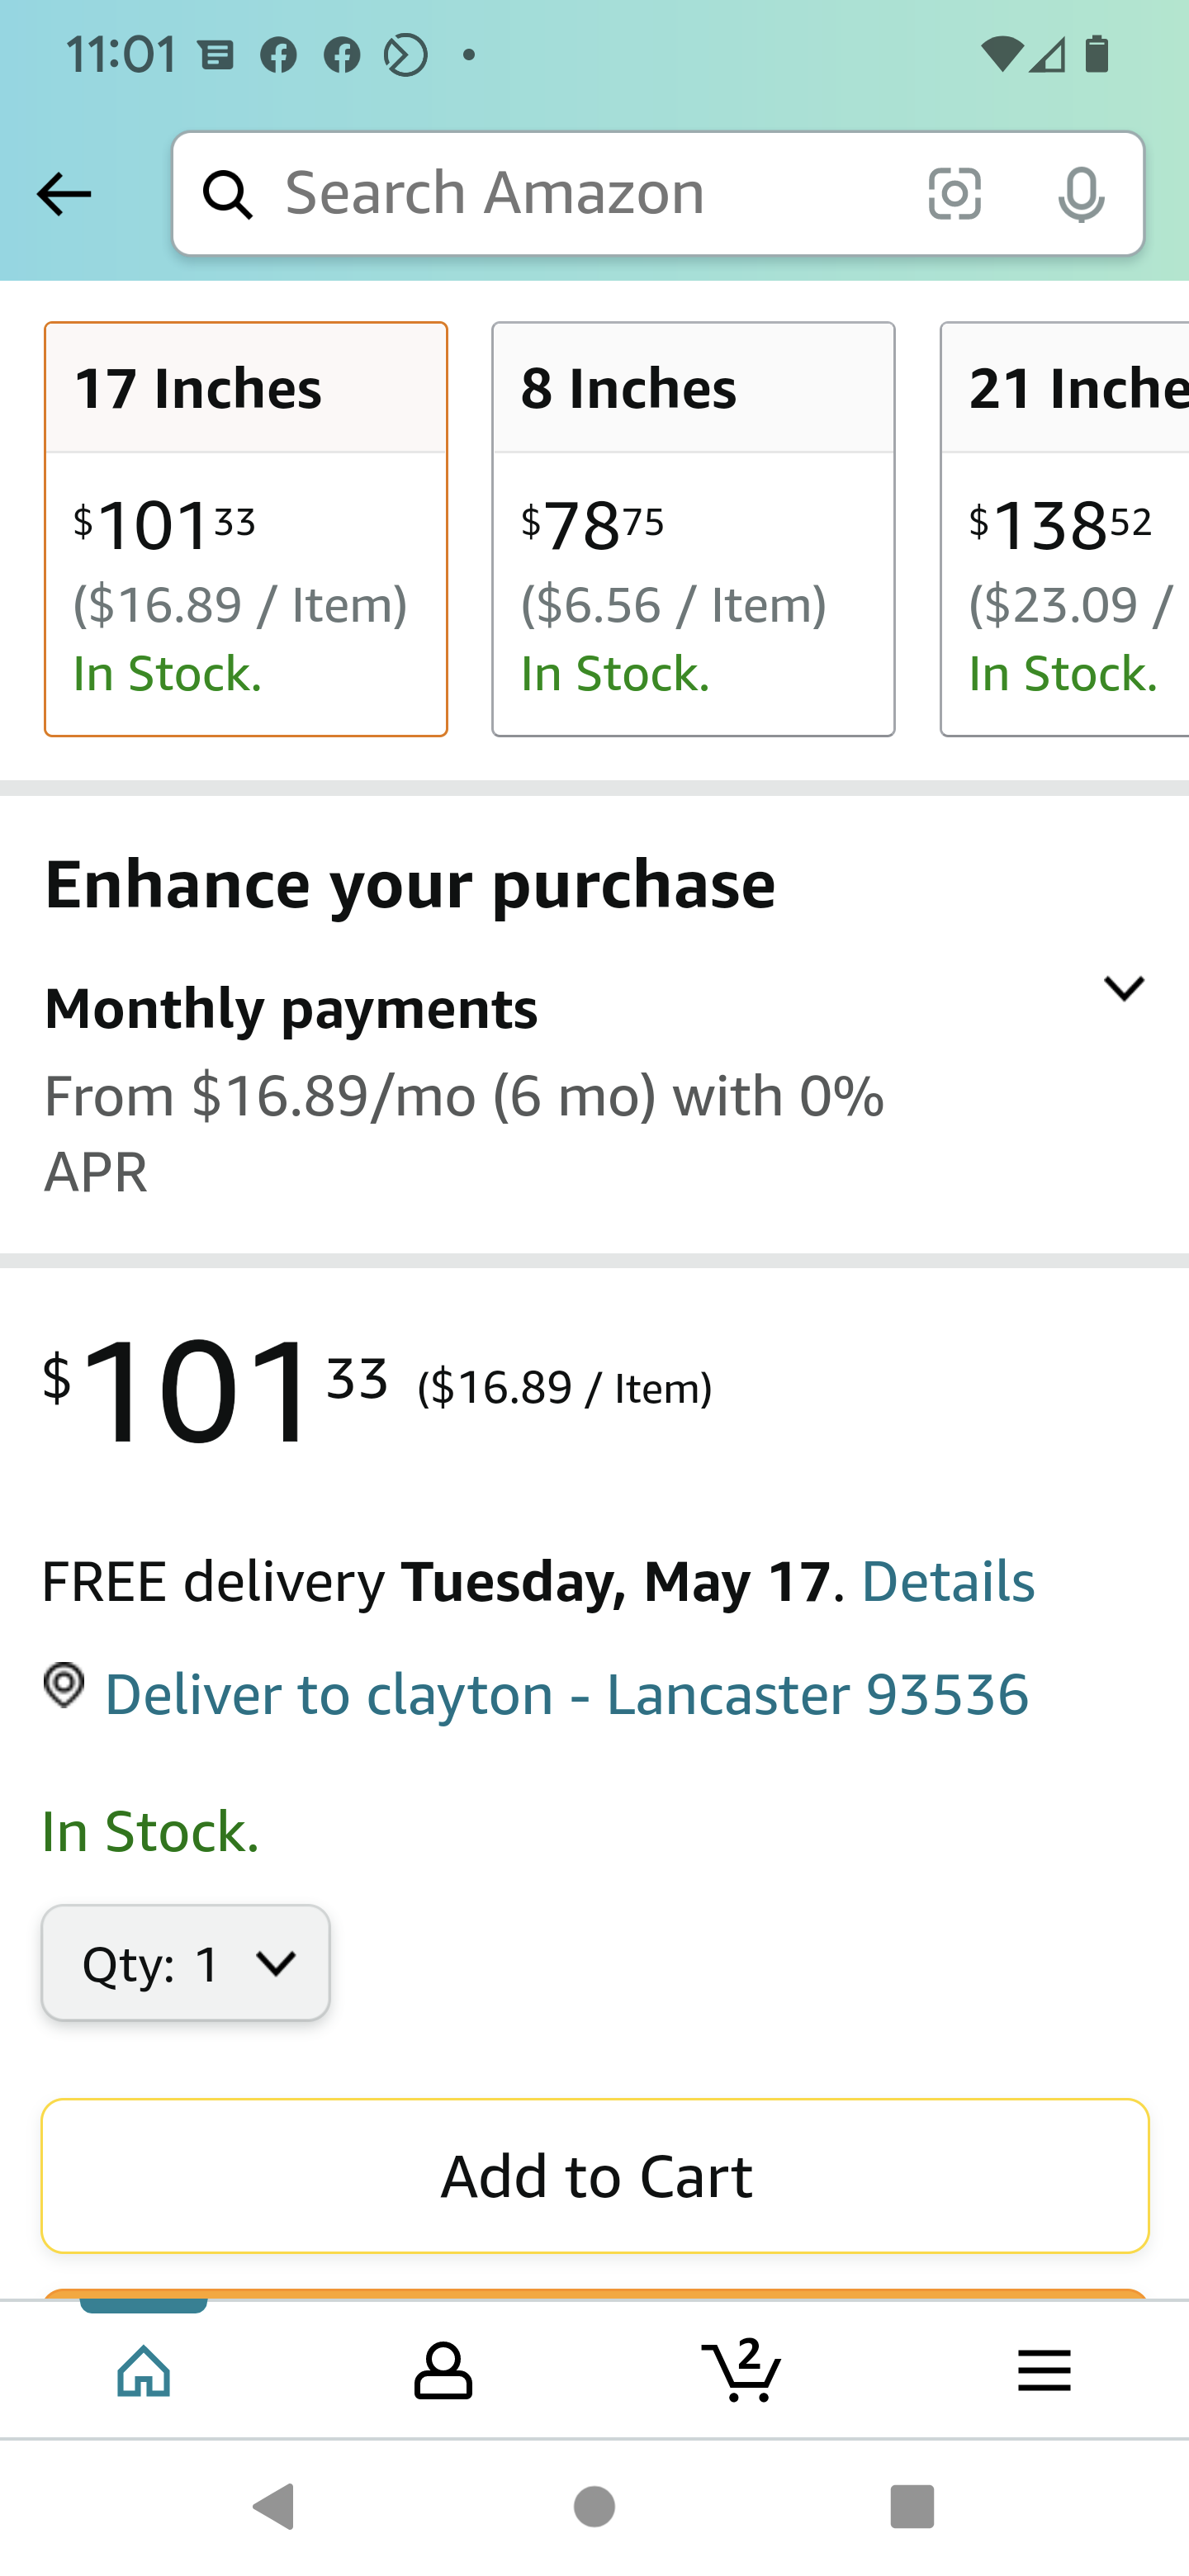Screen dimensions: 1189x2576
Task: Select the 21 Inches size option
Action: [1065, 529]
